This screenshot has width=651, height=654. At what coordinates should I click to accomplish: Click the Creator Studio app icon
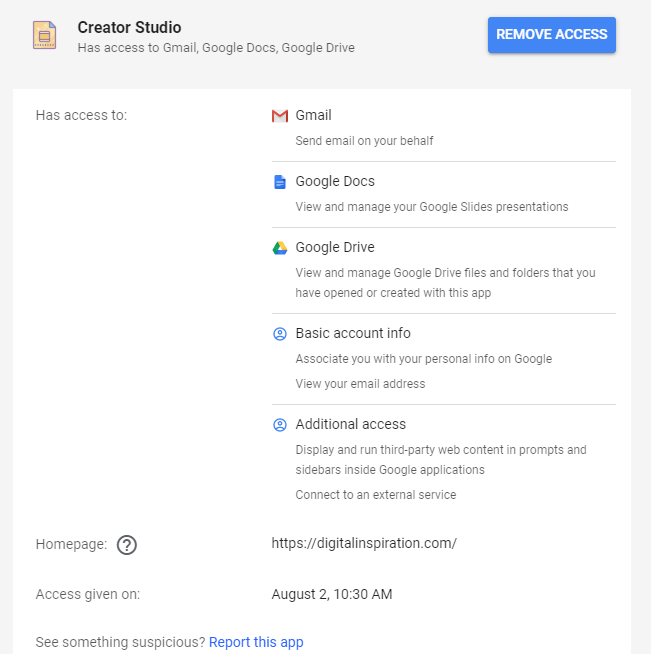(44, 35)
